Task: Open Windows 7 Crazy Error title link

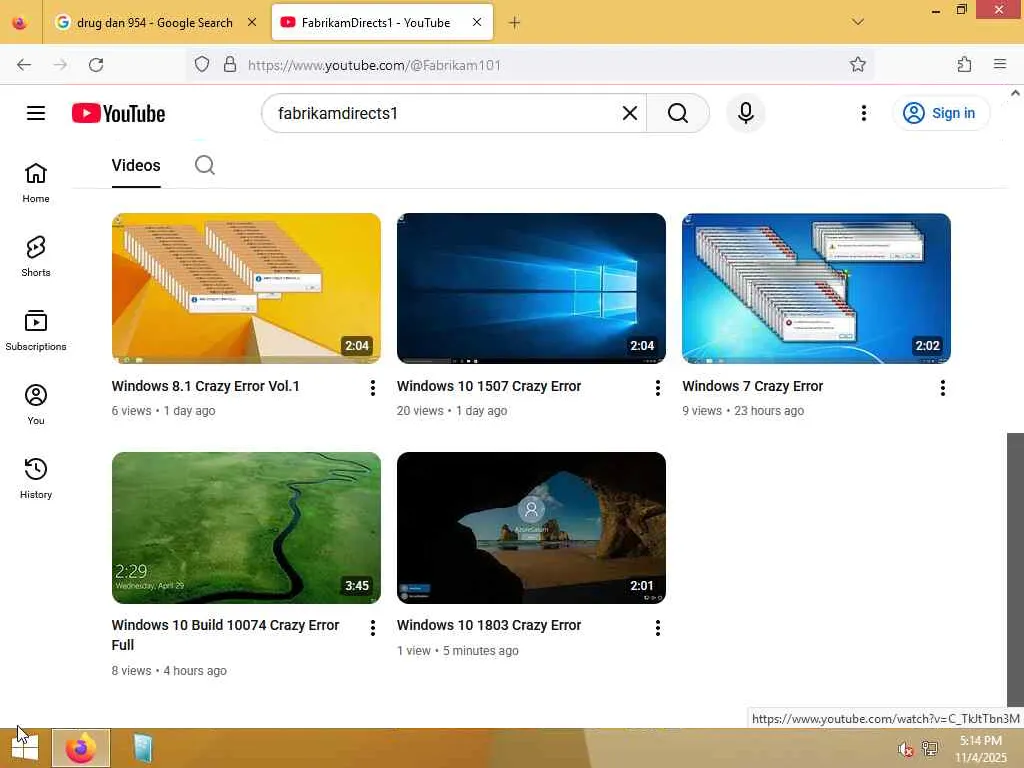Action: pyautogui.click(x=752, y=386)
